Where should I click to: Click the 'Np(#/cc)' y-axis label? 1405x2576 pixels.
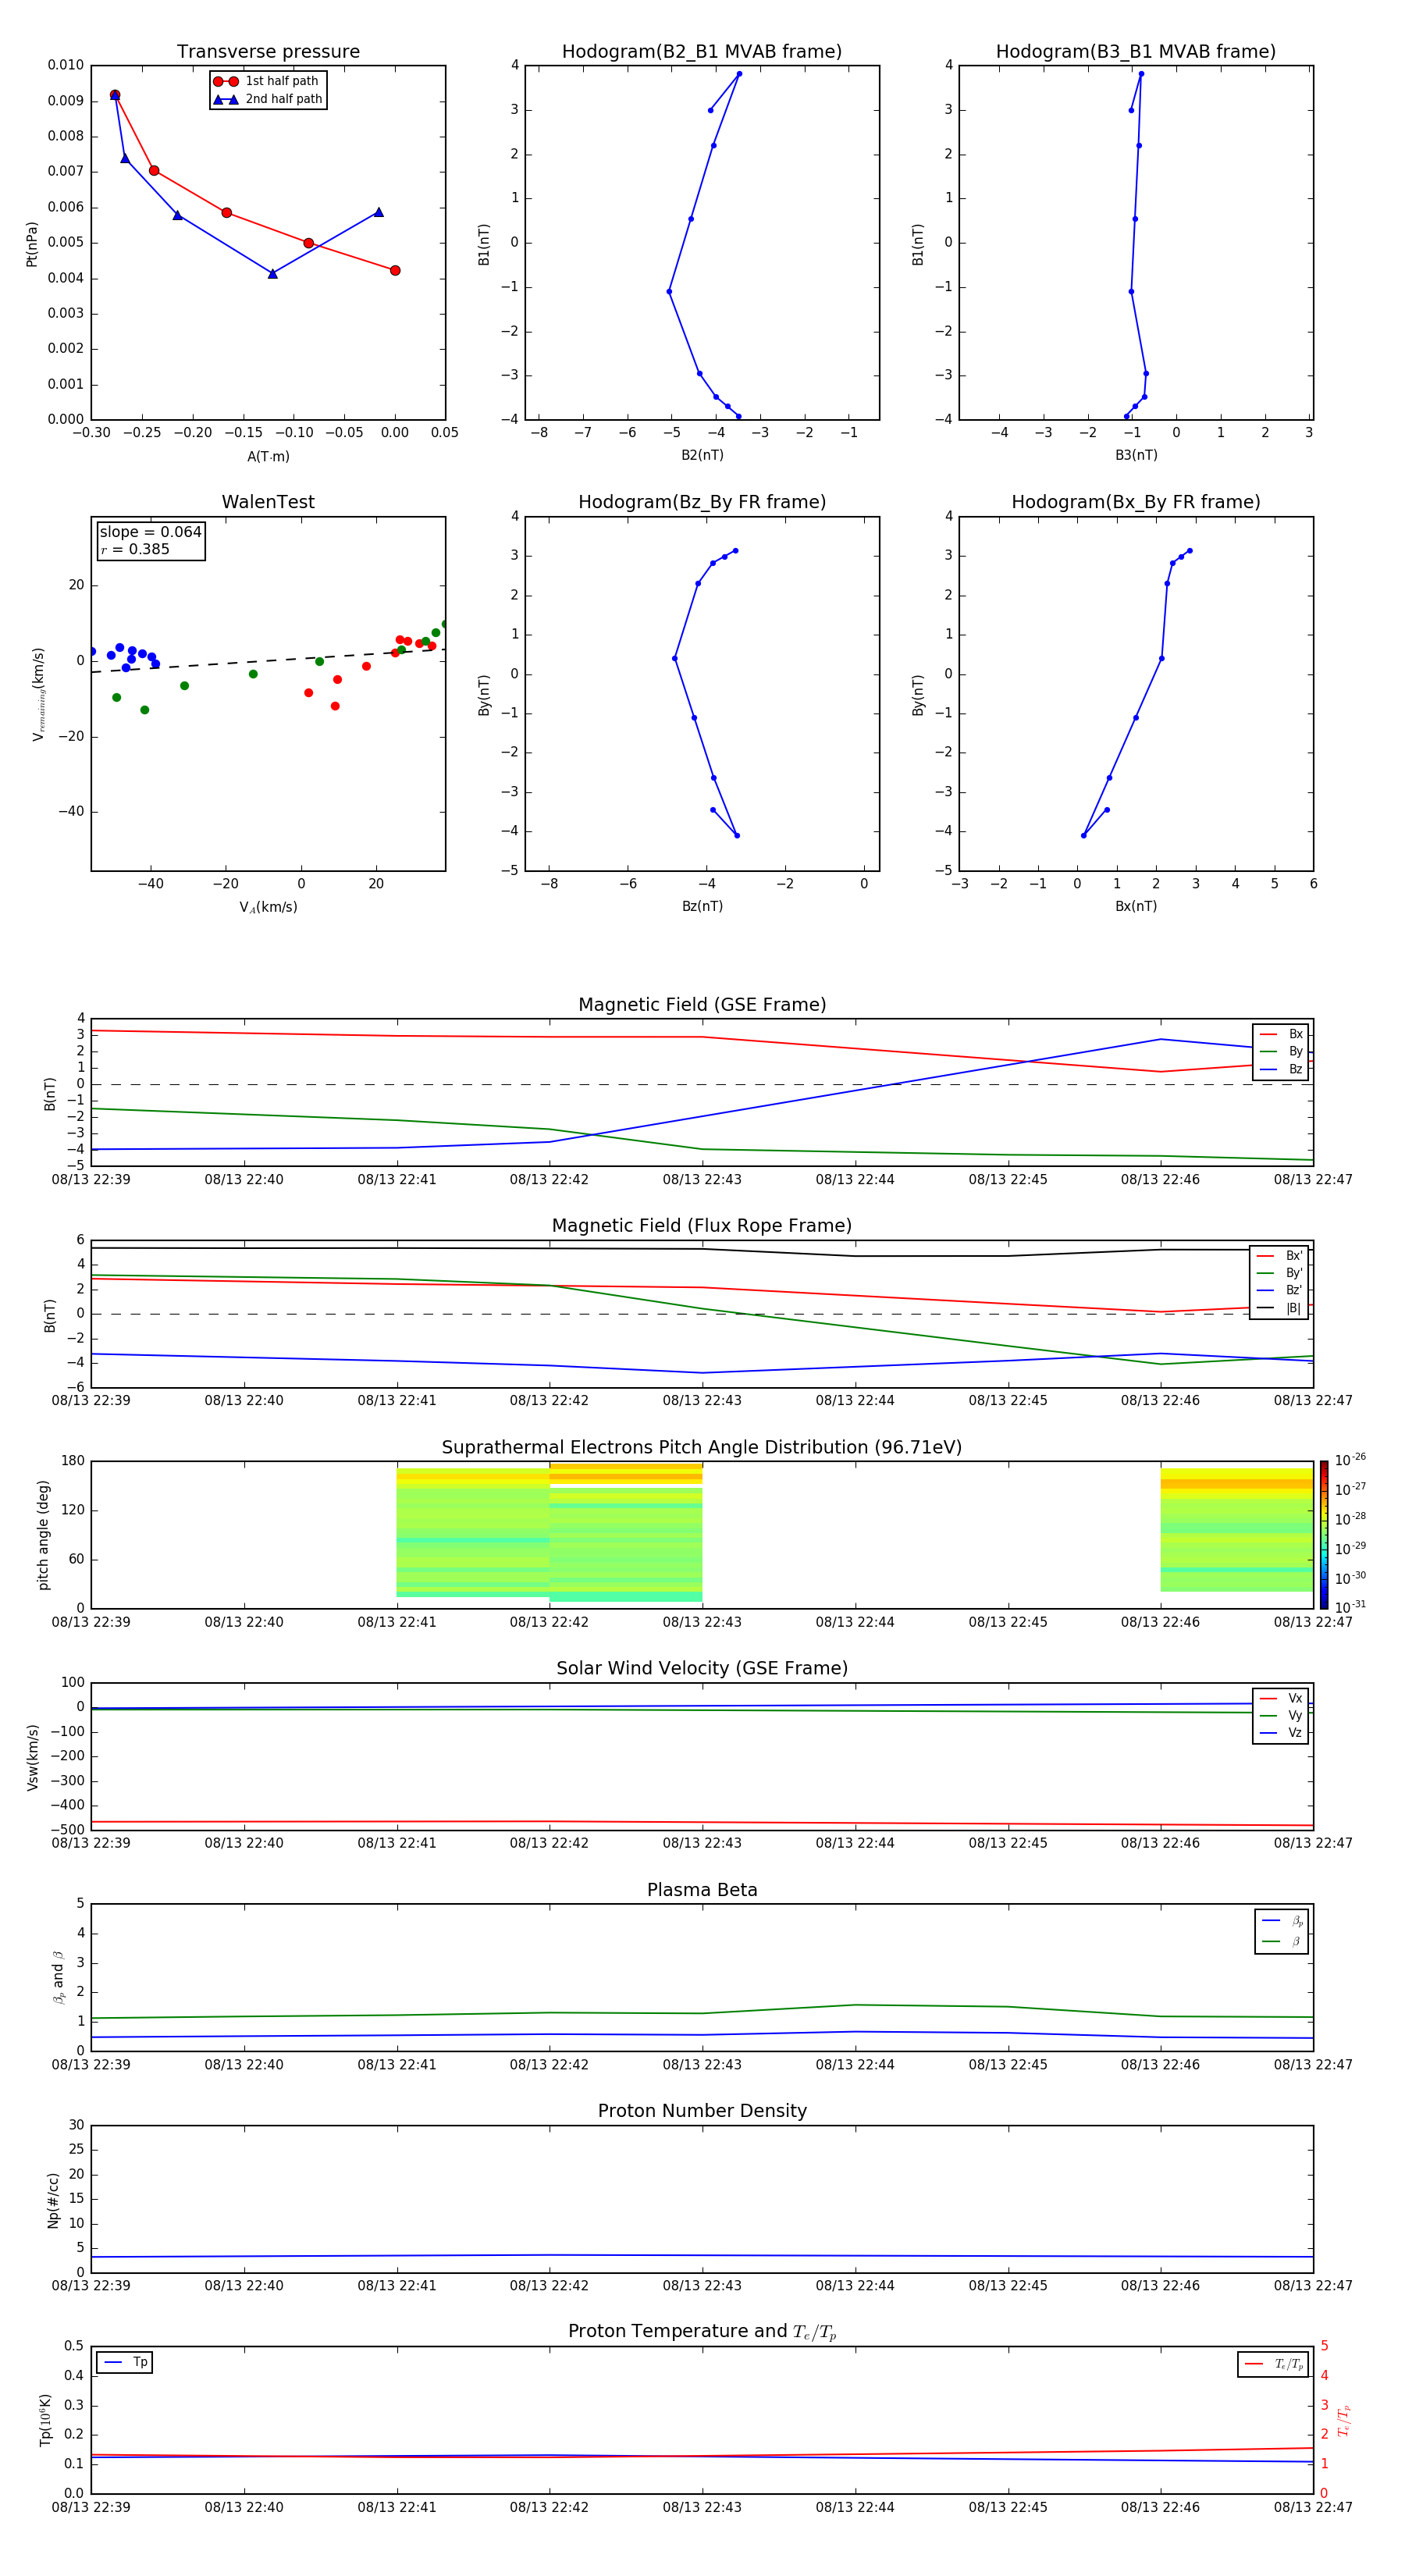(53, 2199)
